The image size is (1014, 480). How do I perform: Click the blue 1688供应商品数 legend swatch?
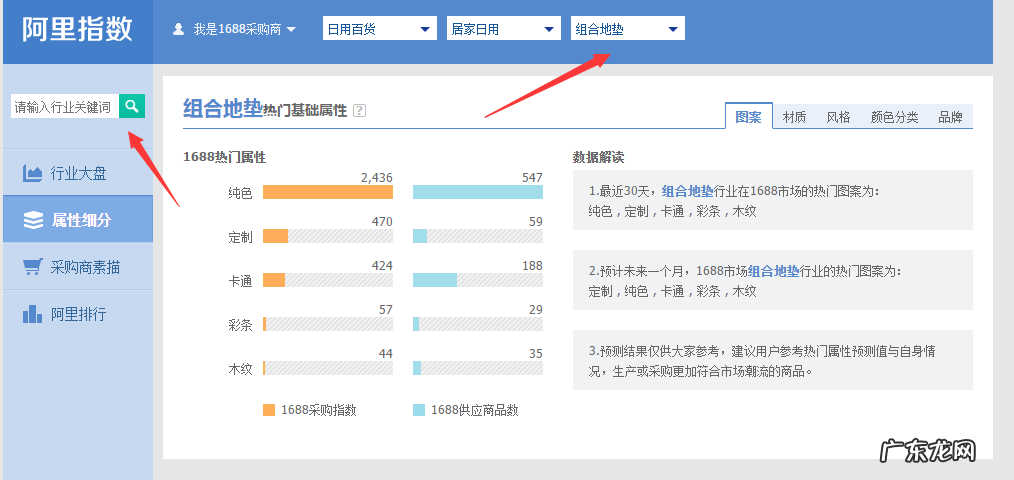[419, 409]
